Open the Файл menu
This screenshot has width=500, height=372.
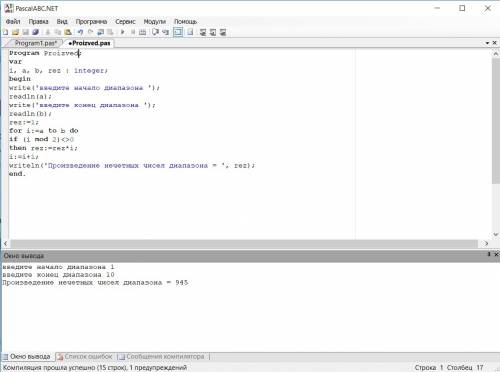click(x=13, y=22)
